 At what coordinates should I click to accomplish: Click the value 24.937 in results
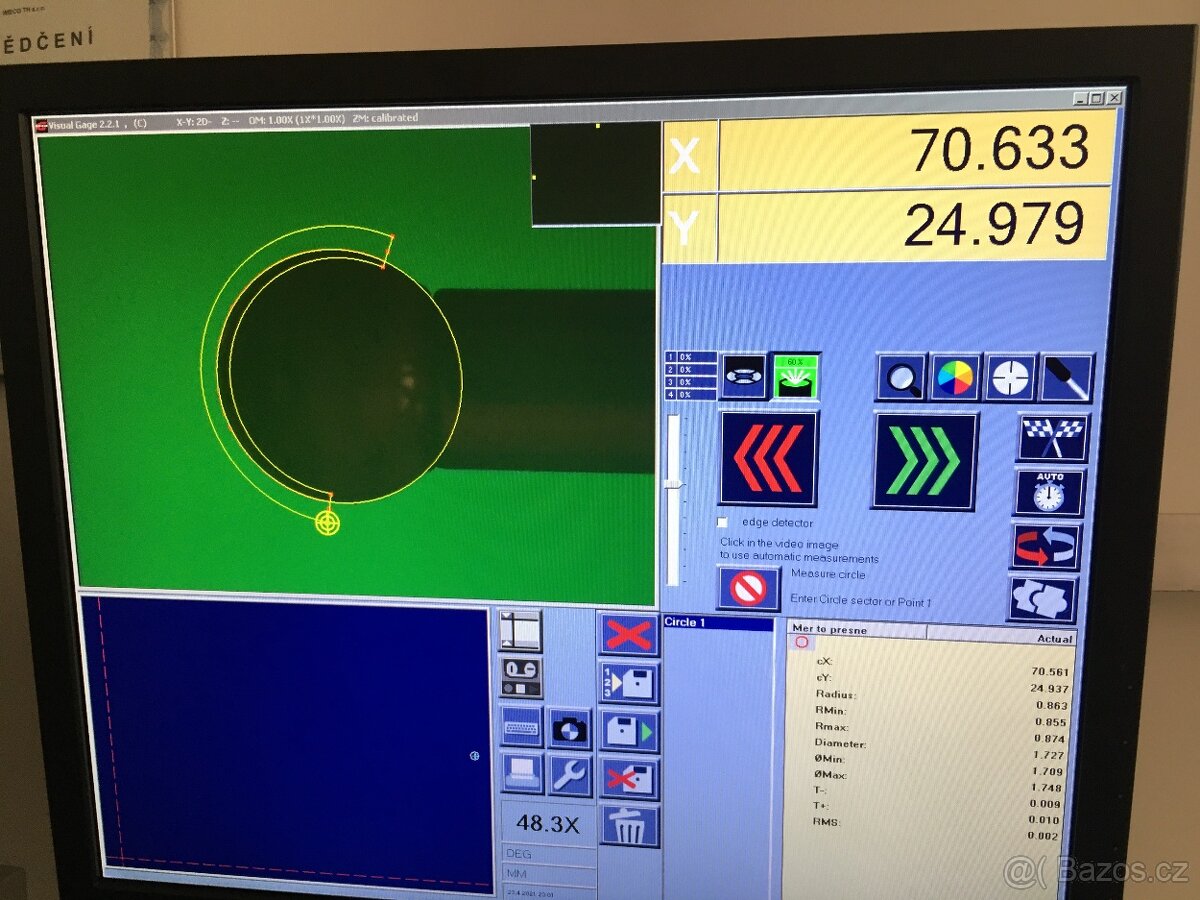(1049, 688)
